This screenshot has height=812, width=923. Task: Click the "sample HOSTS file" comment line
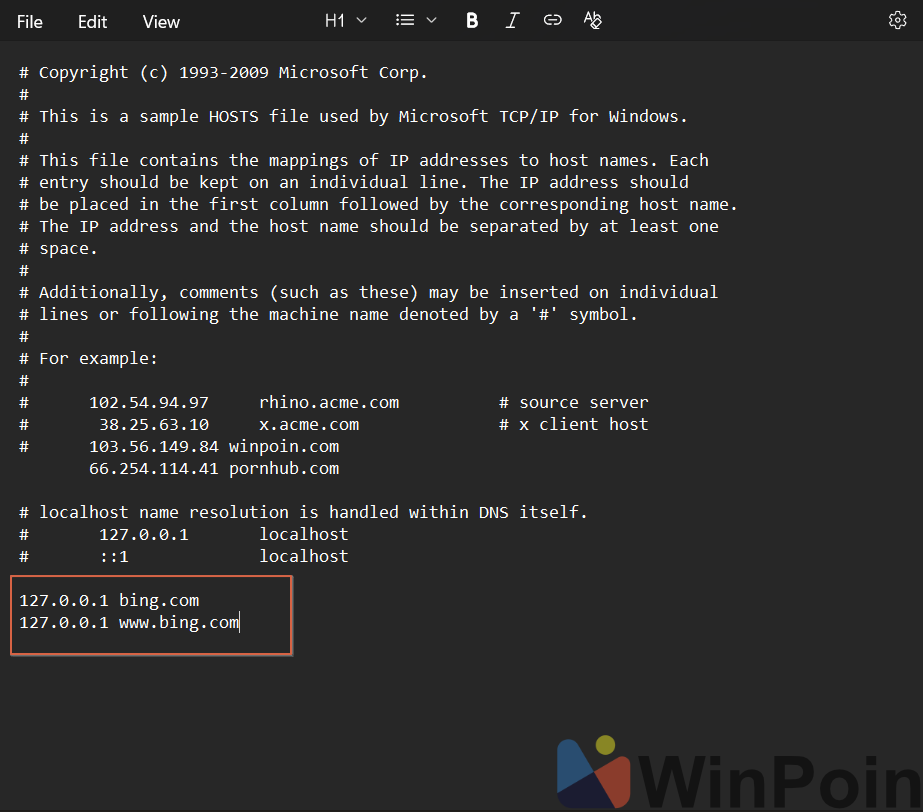click(x=353, y=117)
